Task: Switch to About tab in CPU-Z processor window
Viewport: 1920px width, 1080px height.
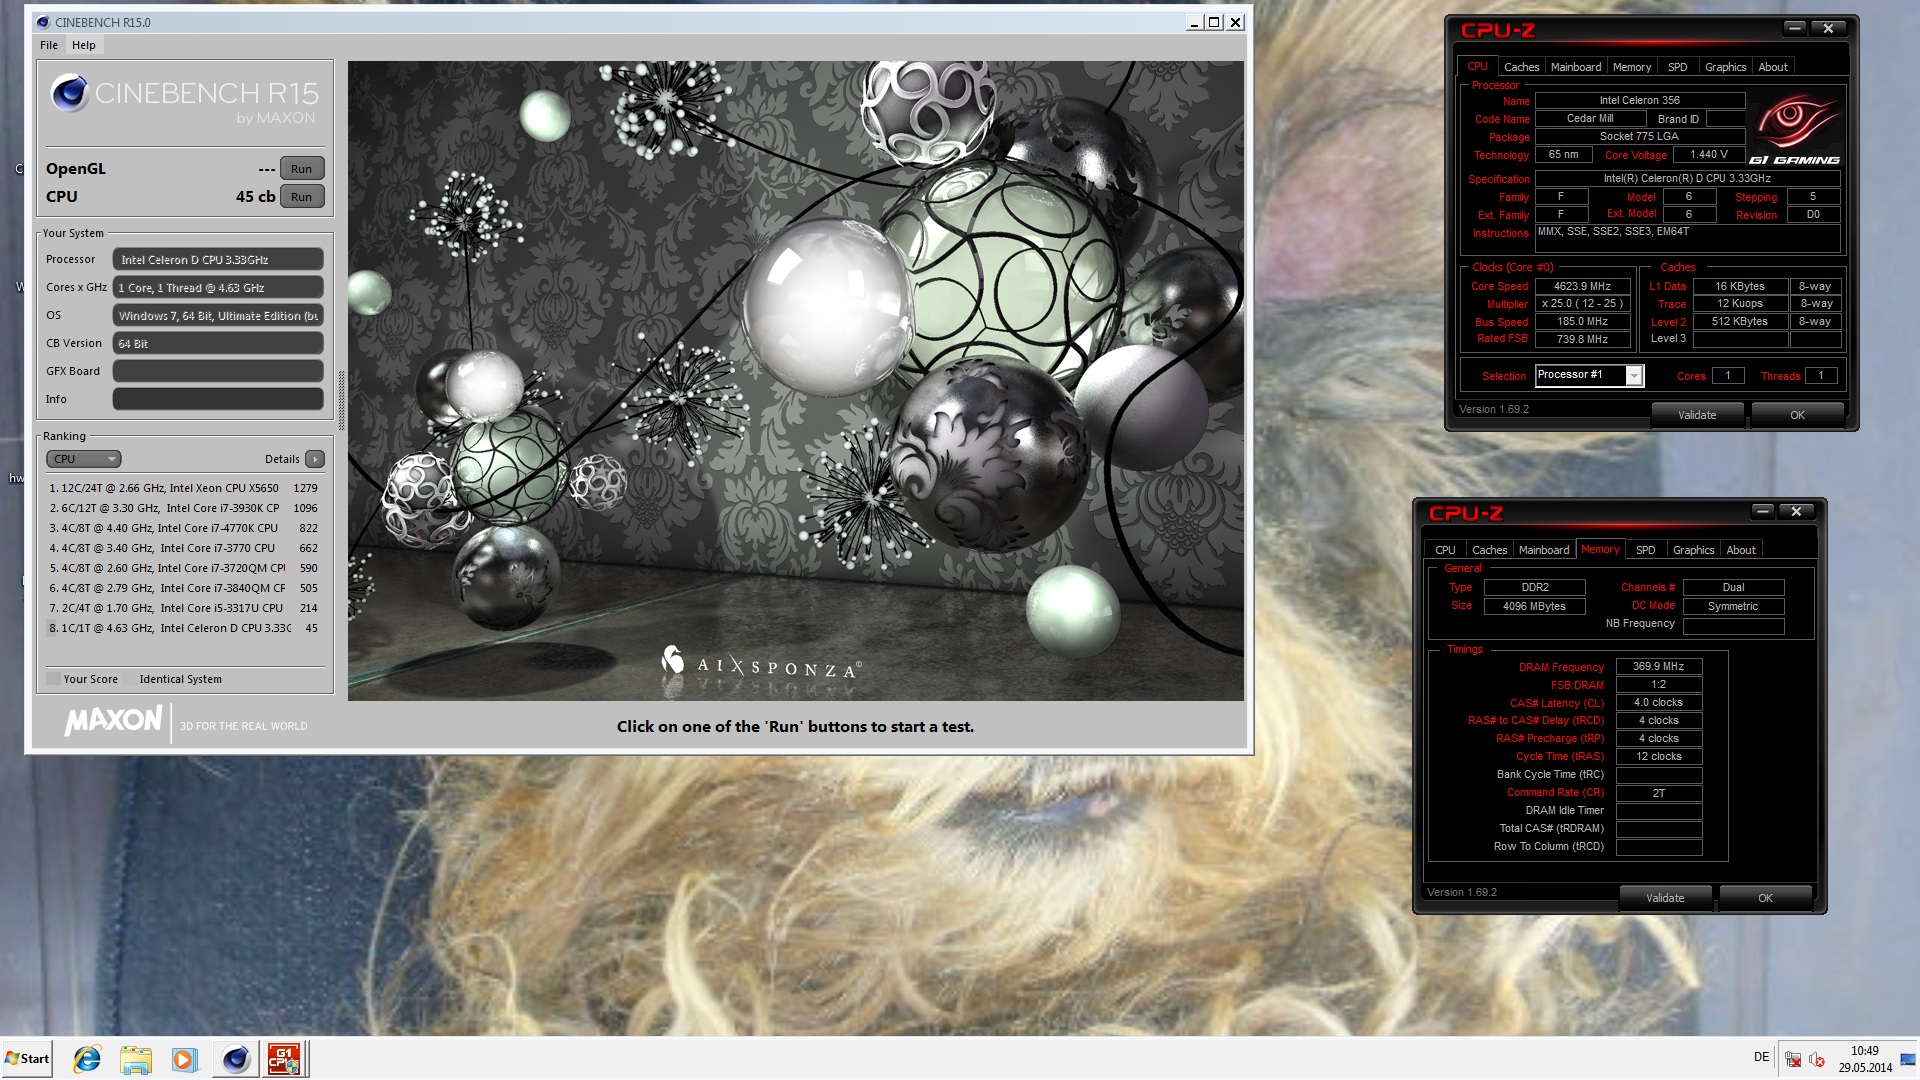Action: coord(1773,67)
